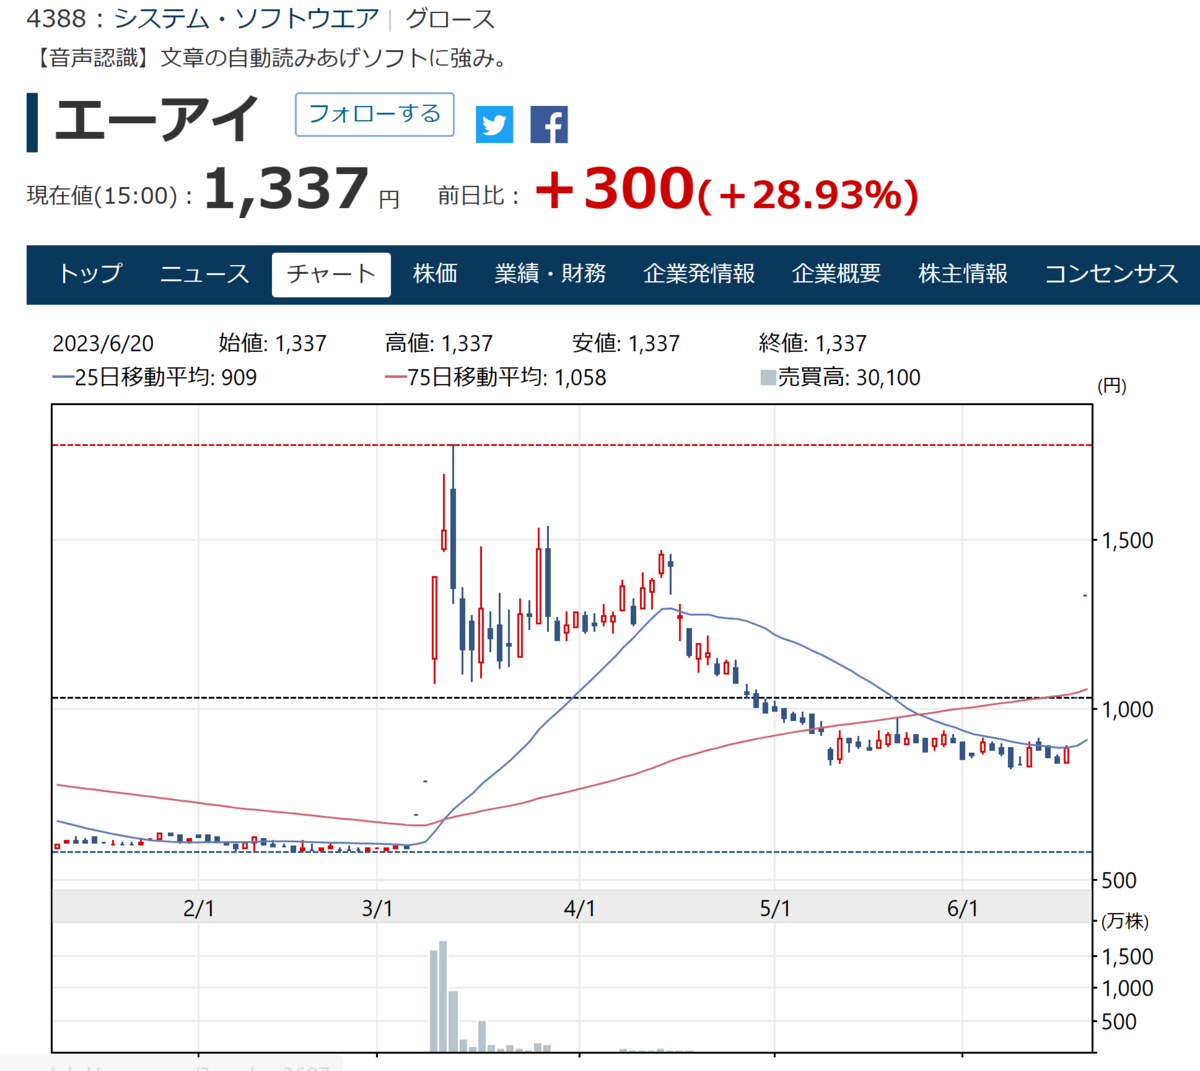The image size is (1200, 1071).
Task: Click the peak candlestick near the red dashed line
Action: [453, 524]
